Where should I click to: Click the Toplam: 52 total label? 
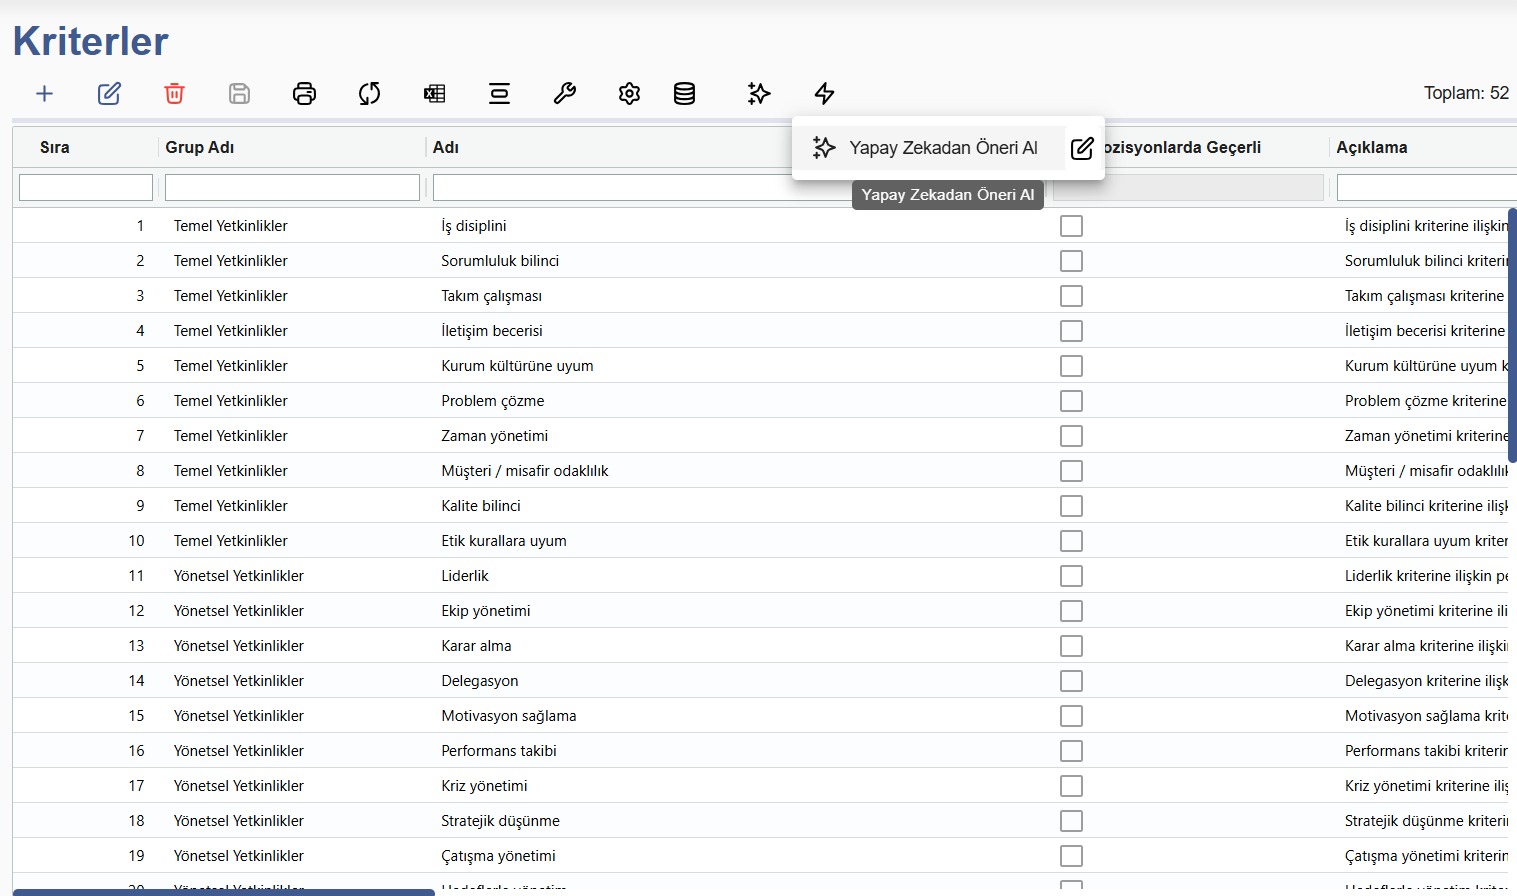1466,93
